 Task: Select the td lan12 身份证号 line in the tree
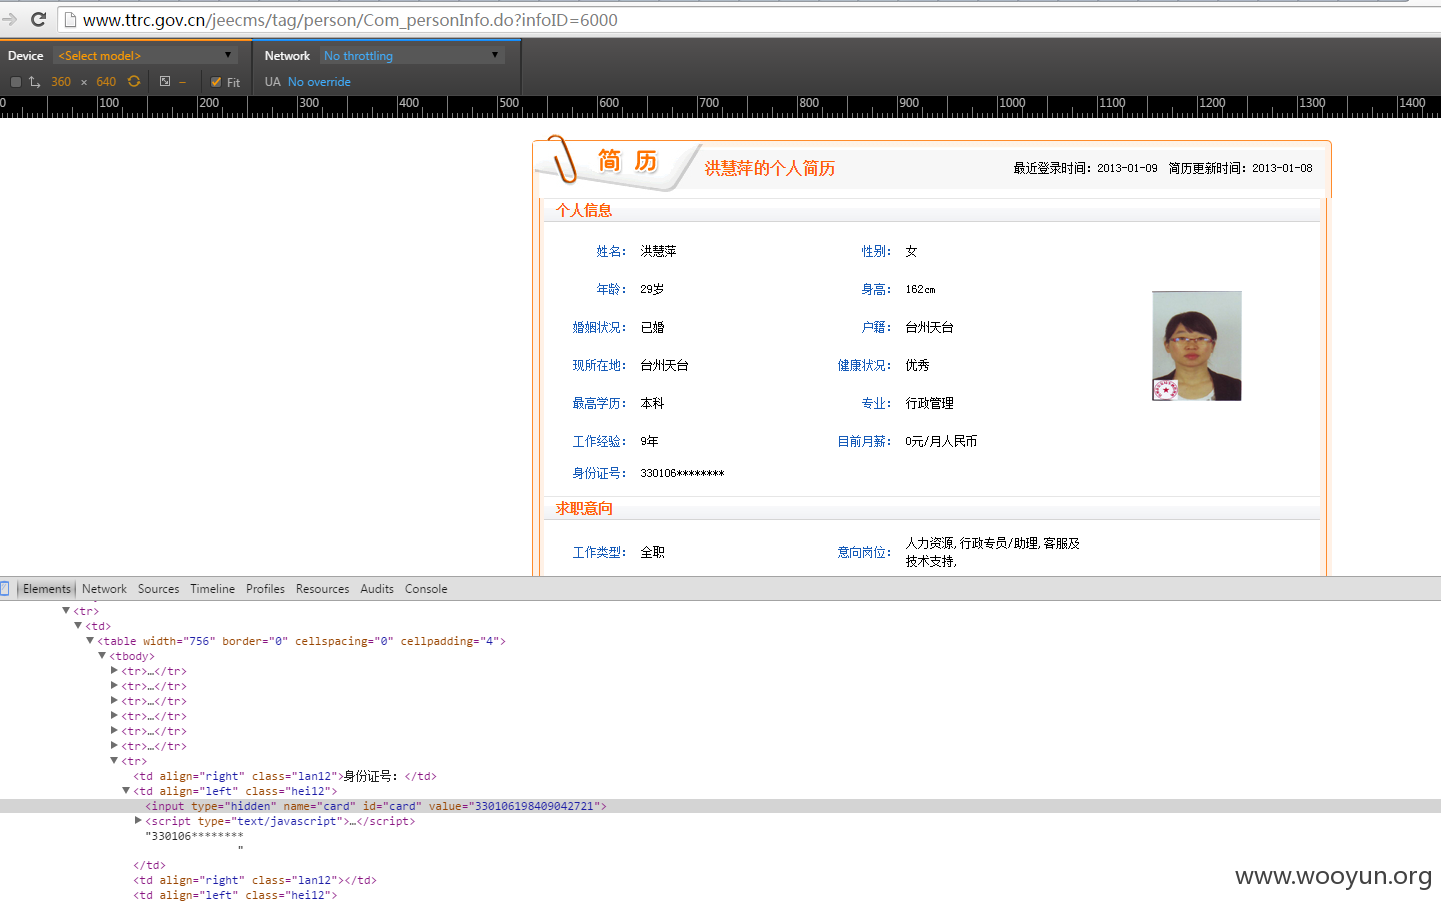285,776
